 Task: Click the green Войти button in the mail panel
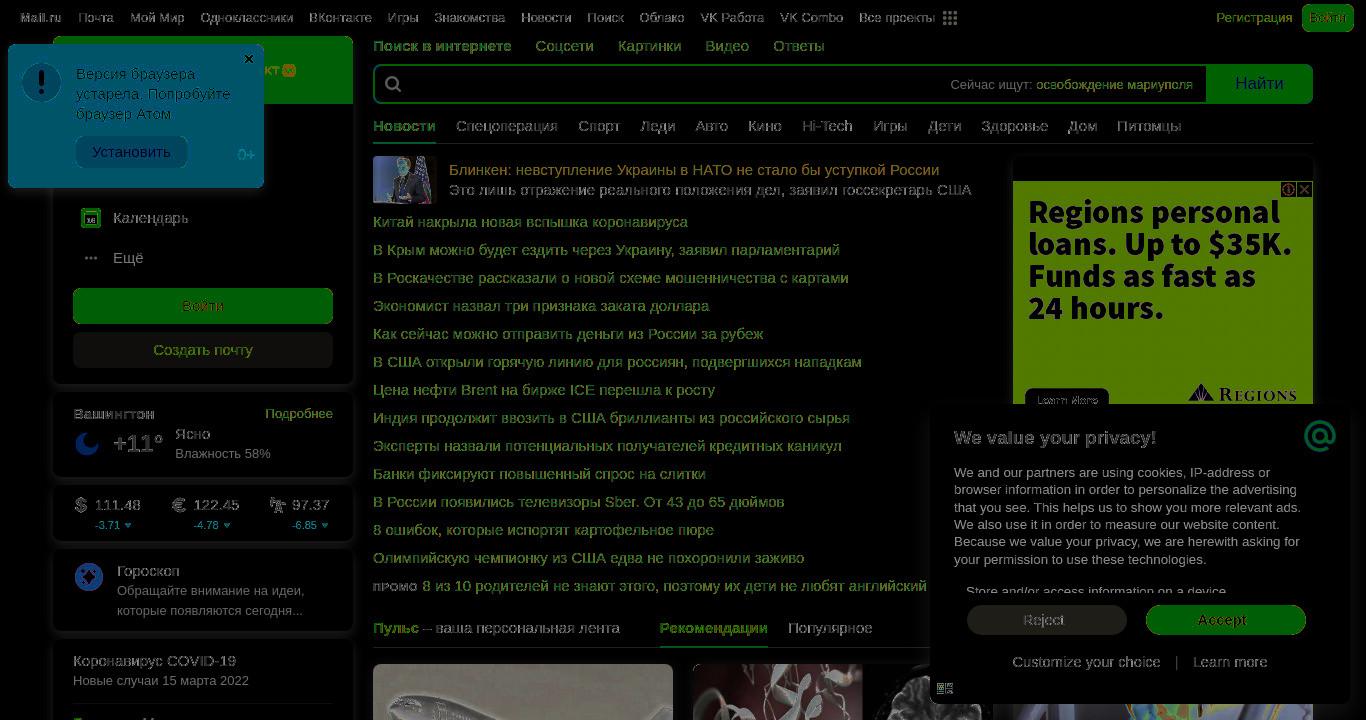click(x=203, y=306)
